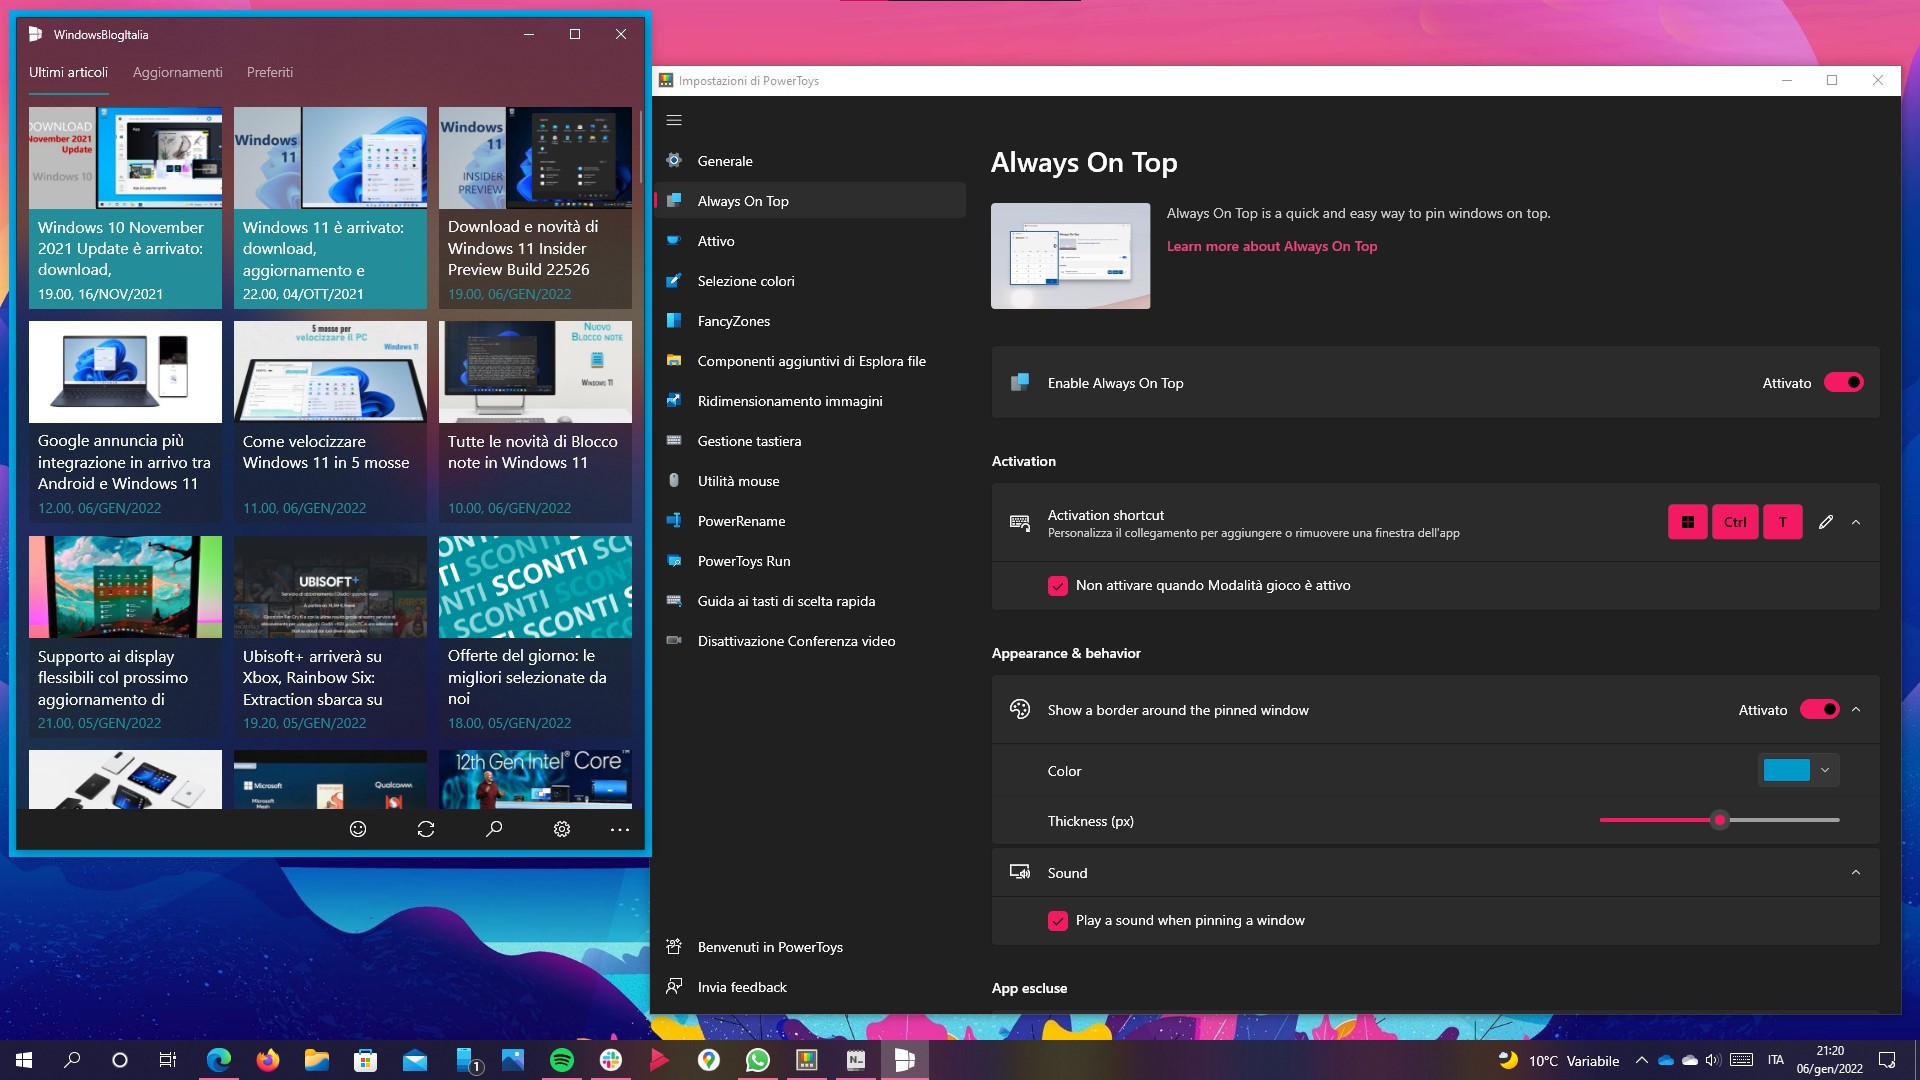The width and height of the screenshot is (1920, 1080).
Task: Open Google Maps icon in the taskbar
Action: coord(709,1060)
